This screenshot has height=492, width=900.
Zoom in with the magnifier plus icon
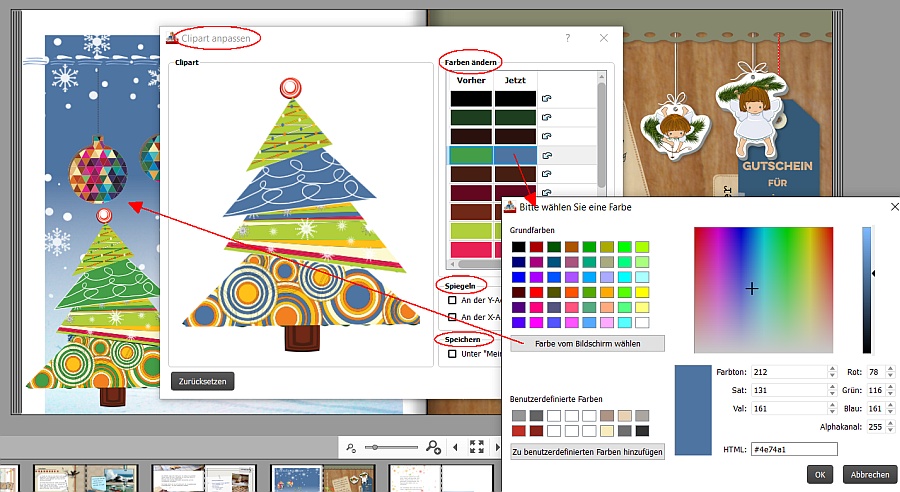pyautogui.click(x=433, y=447)
